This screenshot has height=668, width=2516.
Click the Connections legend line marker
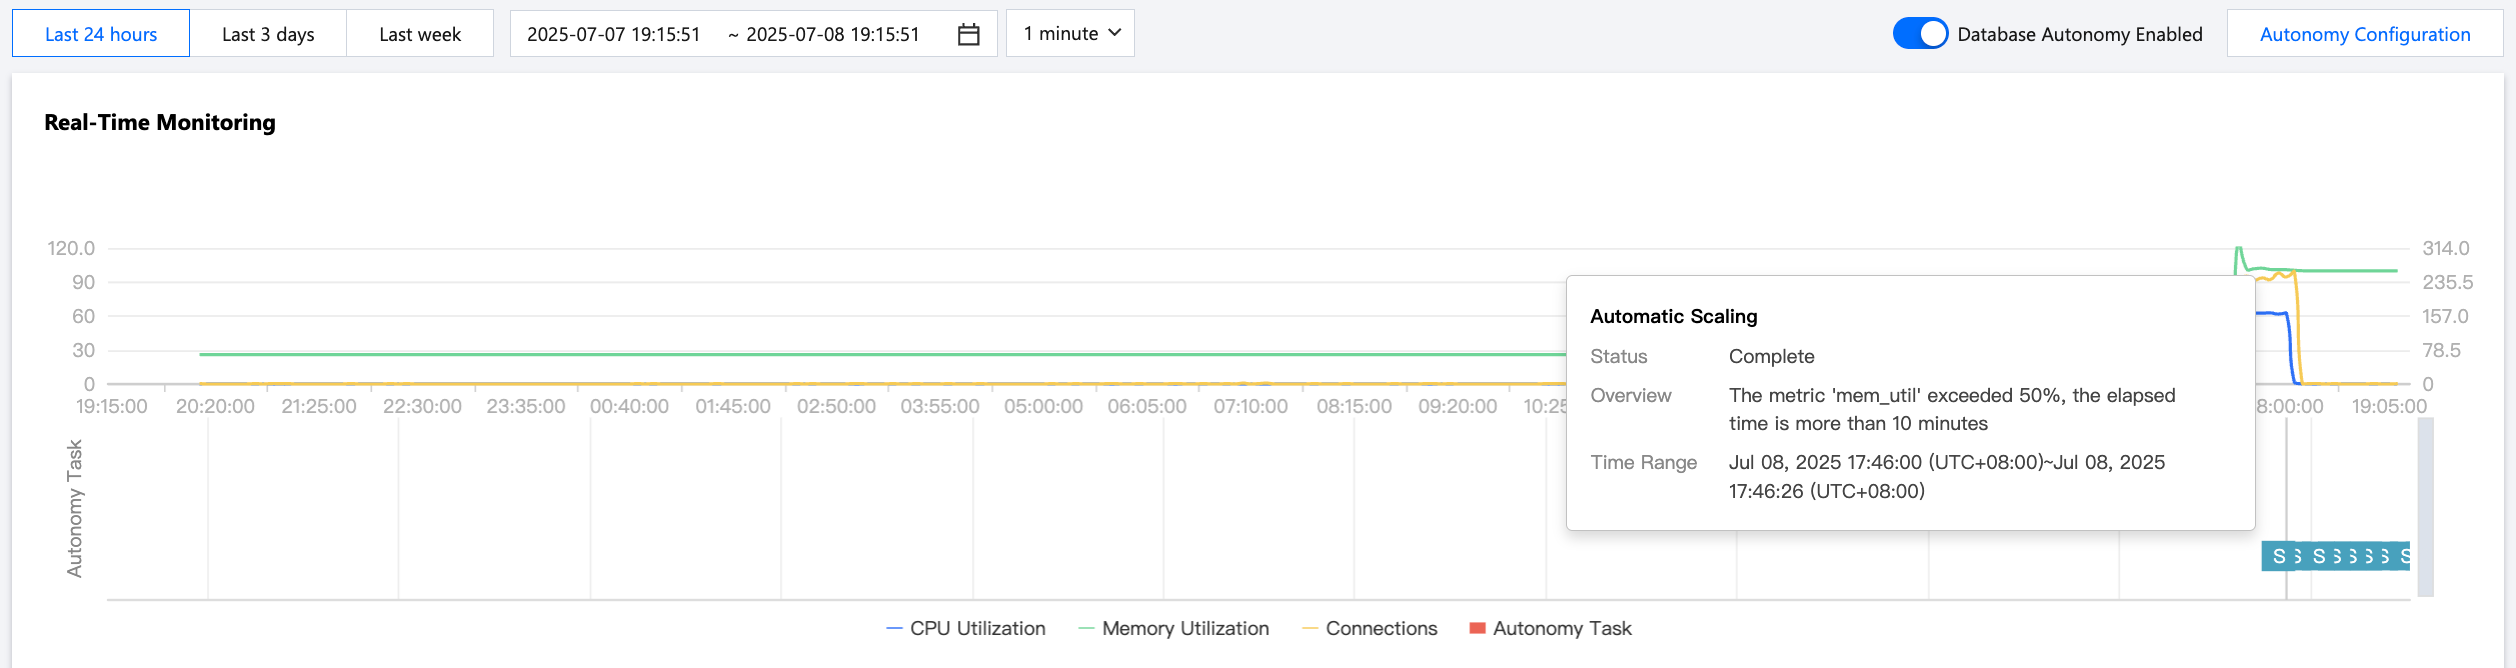coord(1310,629)
